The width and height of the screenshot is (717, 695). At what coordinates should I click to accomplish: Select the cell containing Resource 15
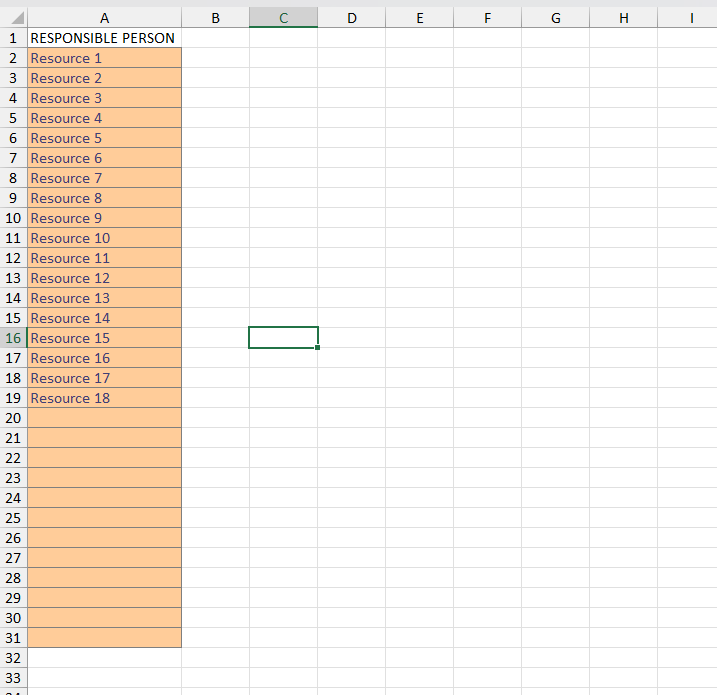click(105, 338)
